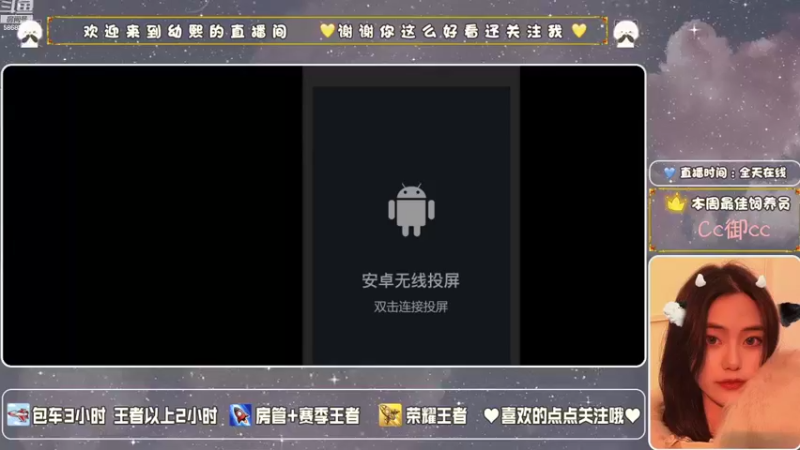Click the white heart before '喜欢的点点关注哦'

point(491,416)
